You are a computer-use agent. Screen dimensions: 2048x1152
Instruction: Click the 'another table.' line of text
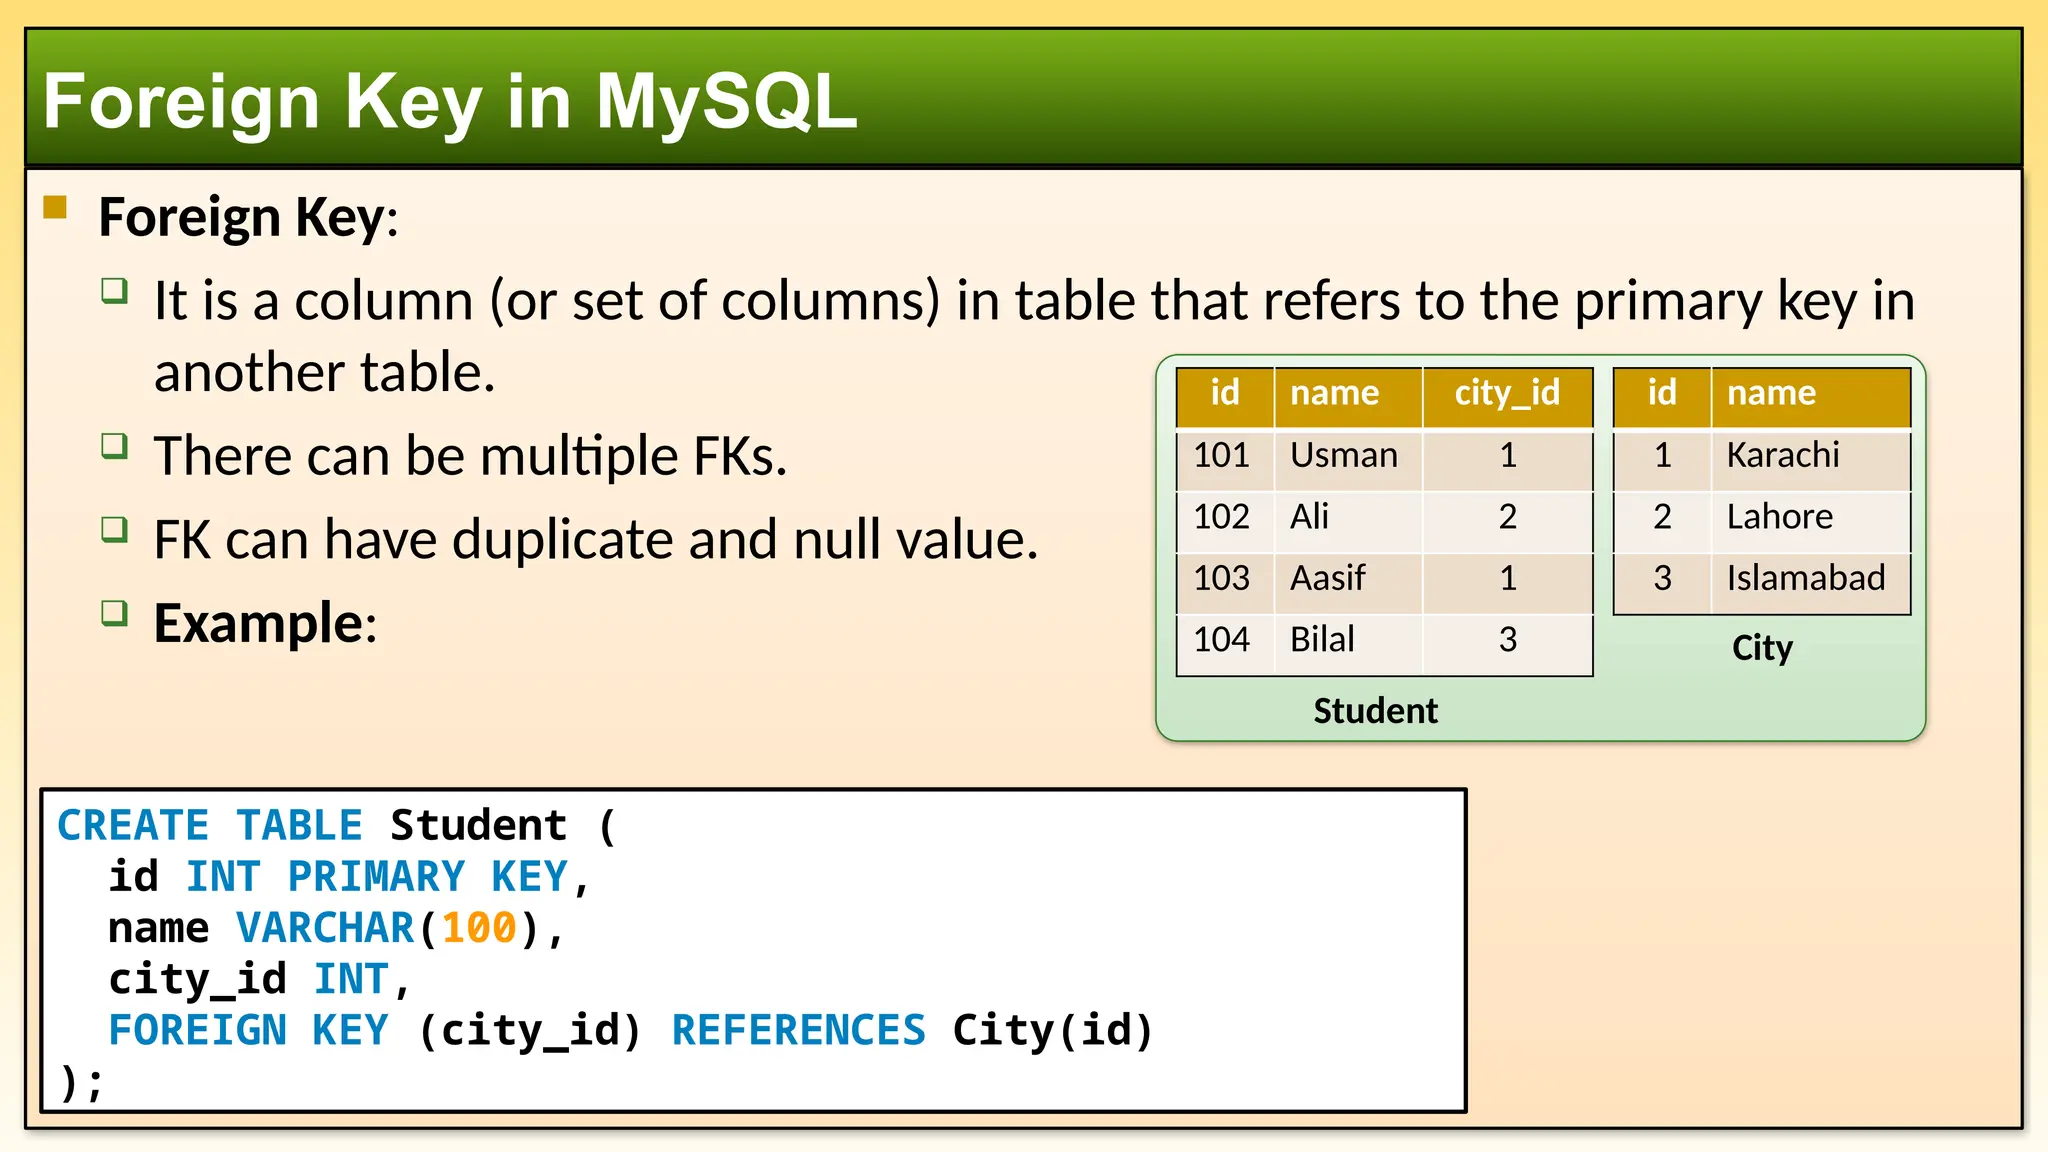(x=325, y=373)
